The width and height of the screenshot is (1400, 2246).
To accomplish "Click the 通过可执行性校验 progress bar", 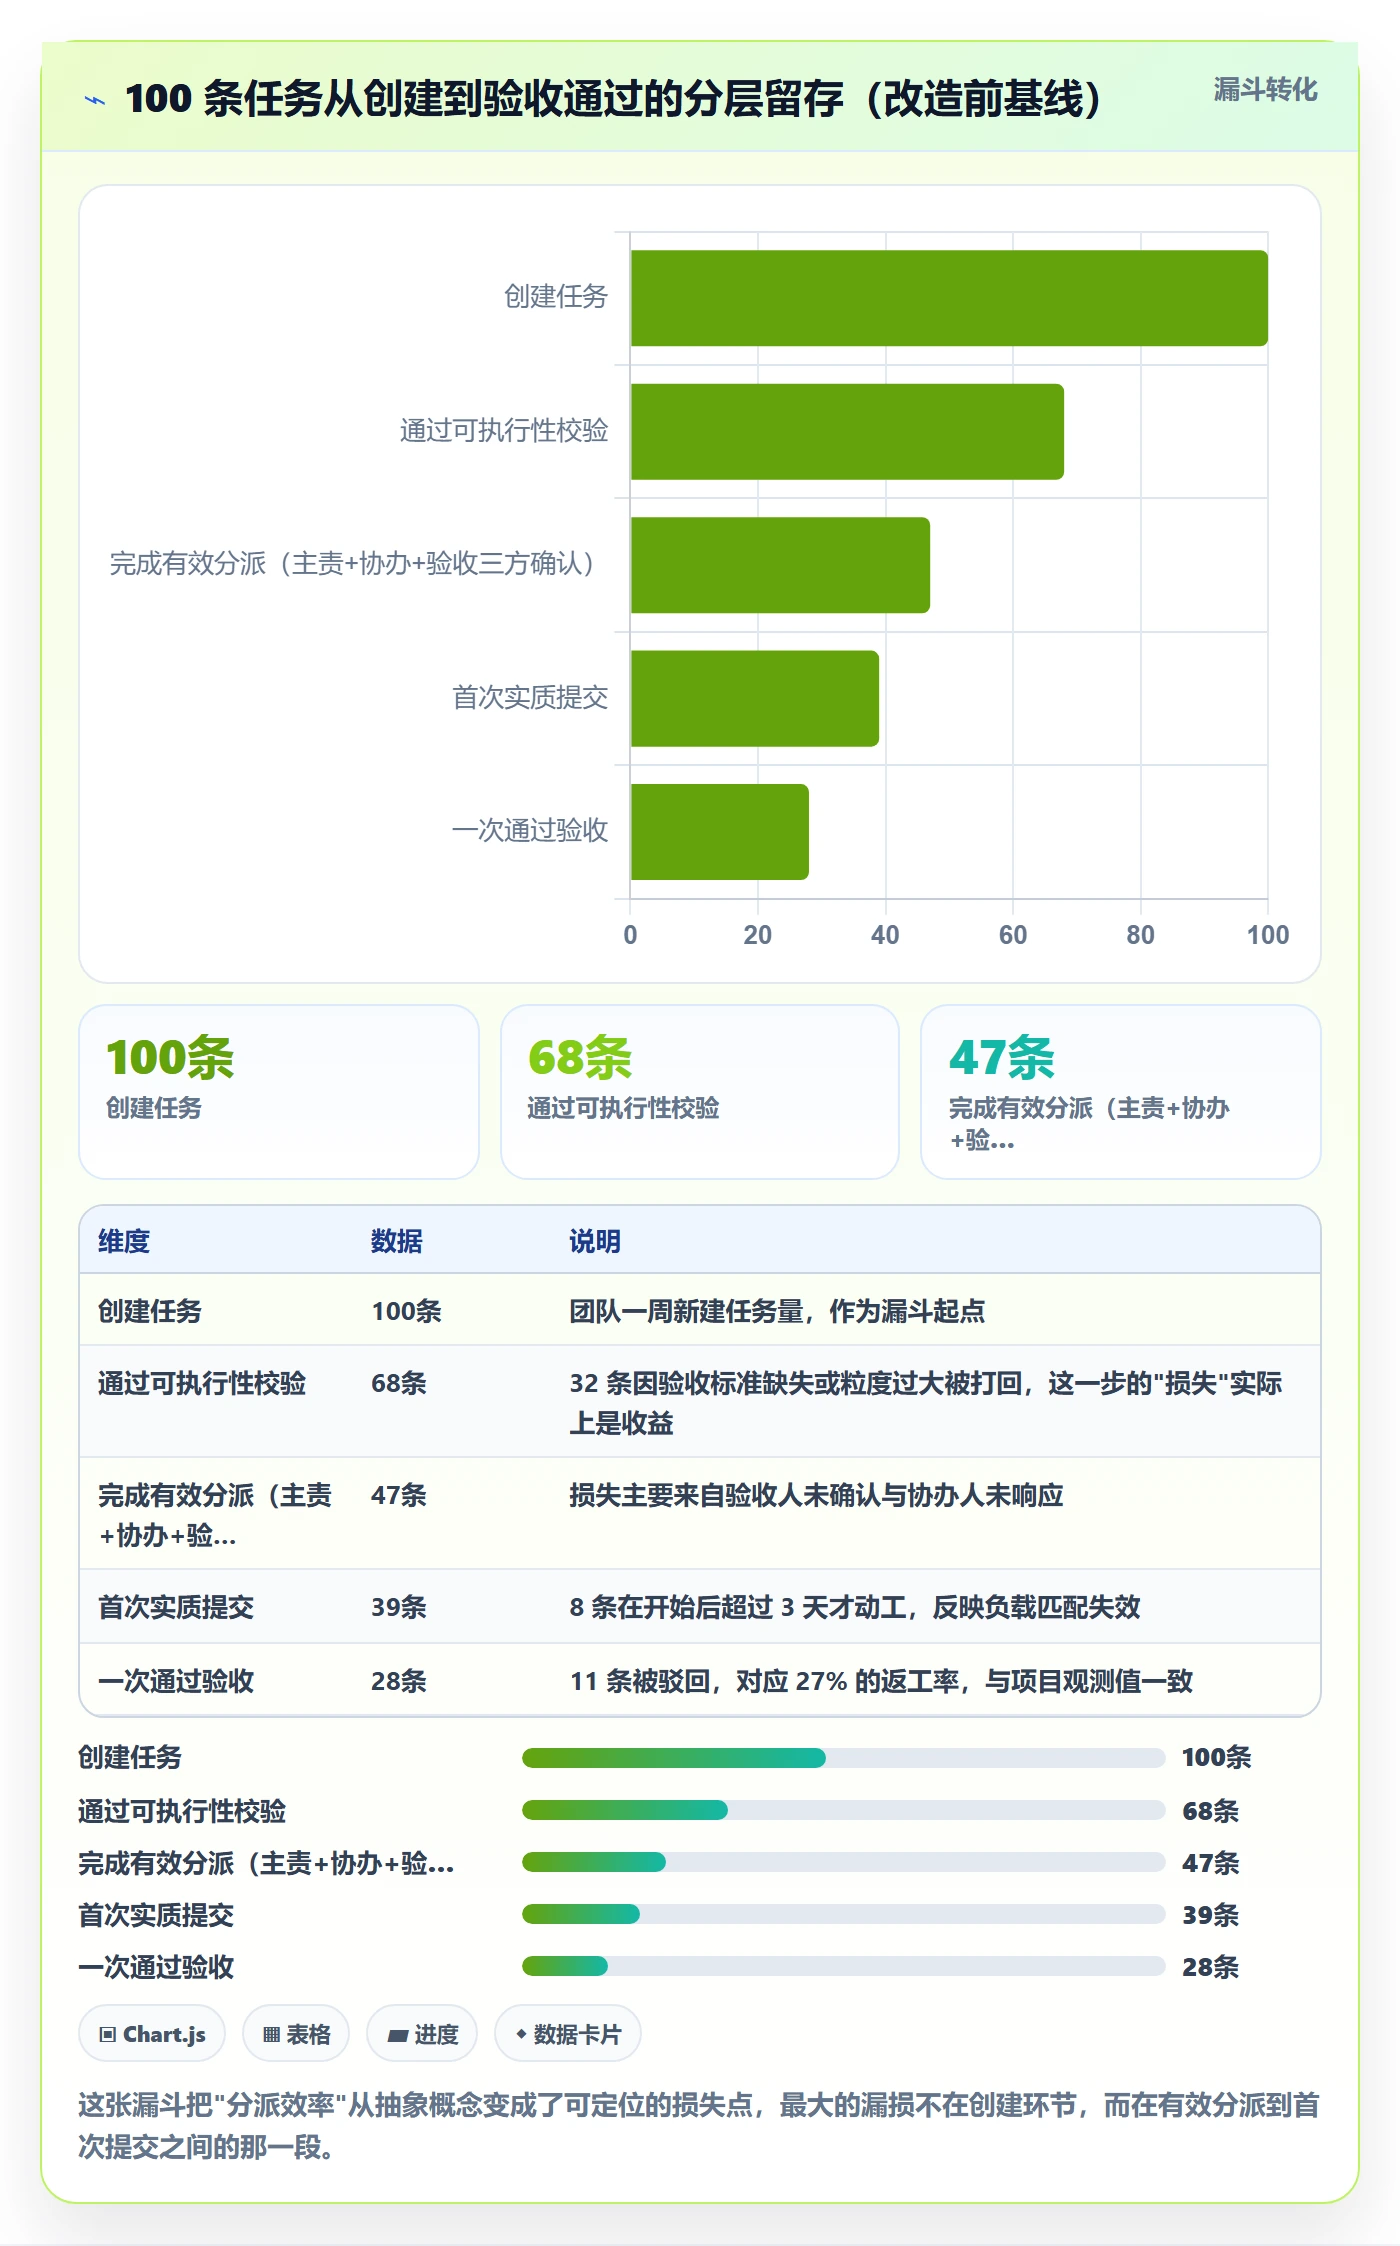I will pos(844,1810).
